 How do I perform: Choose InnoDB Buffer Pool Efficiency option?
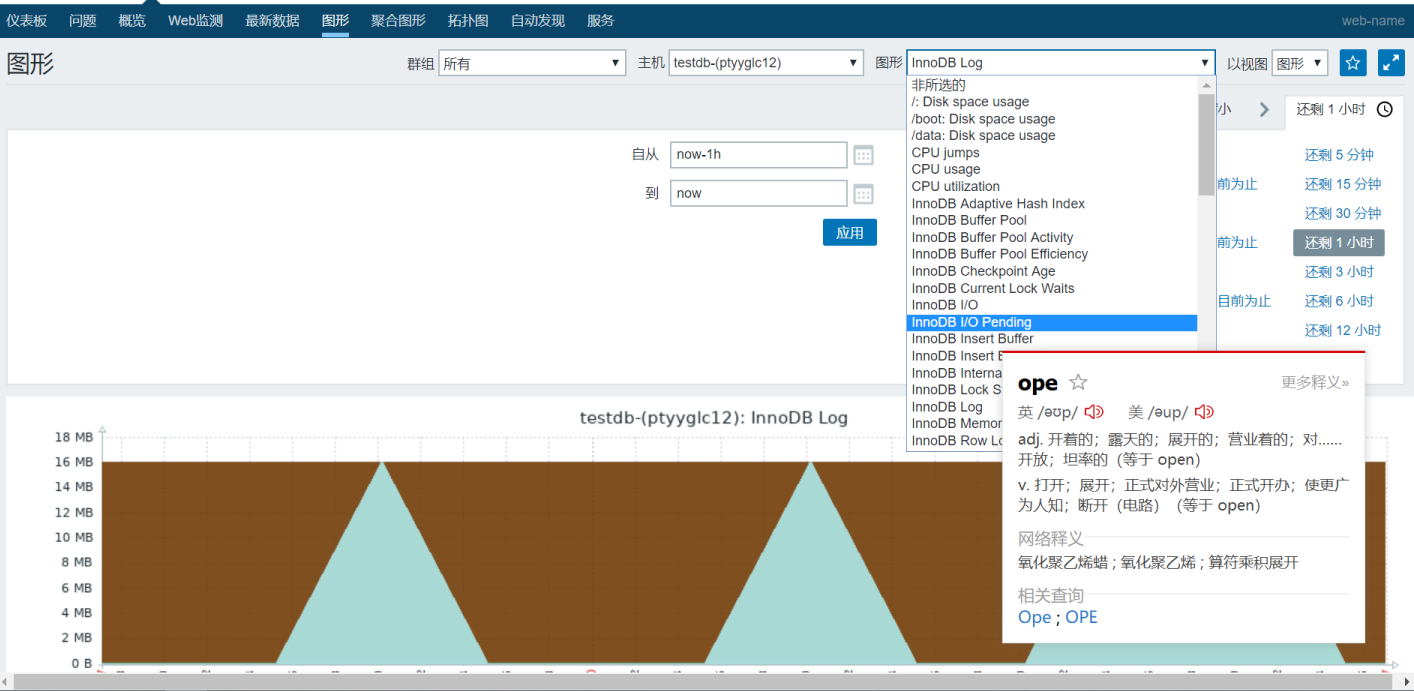point(1052,254)
